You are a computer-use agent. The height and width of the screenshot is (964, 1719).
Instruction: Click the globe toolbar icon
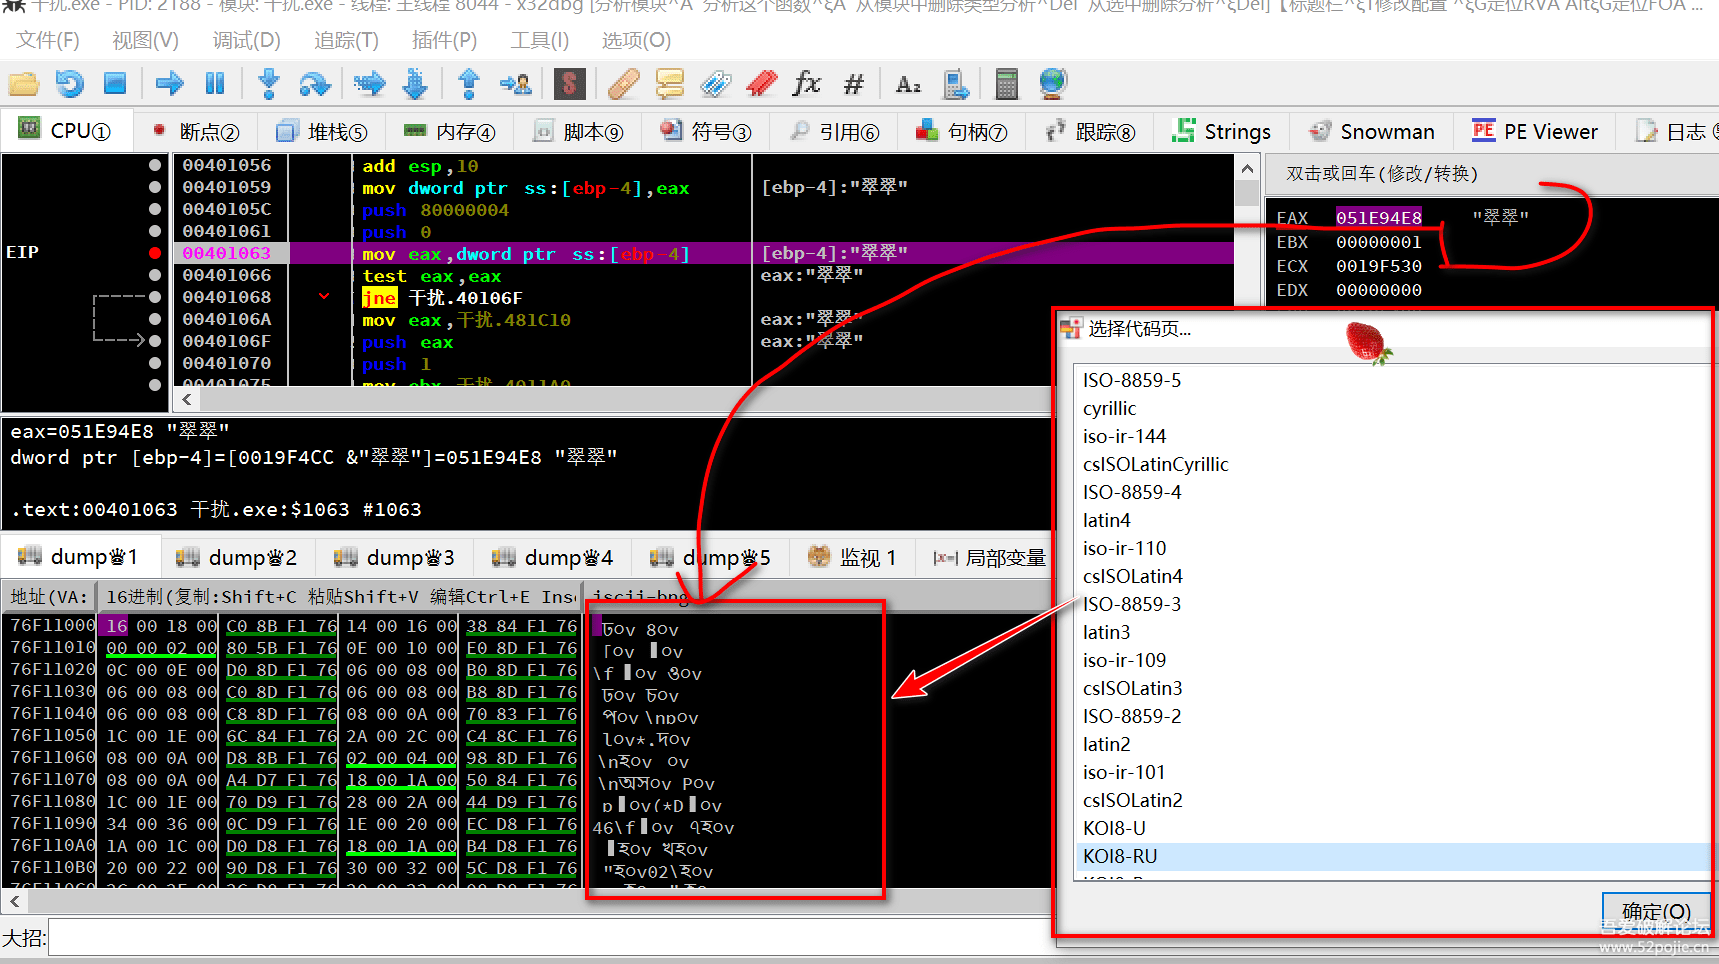(x=1053, y=84)
